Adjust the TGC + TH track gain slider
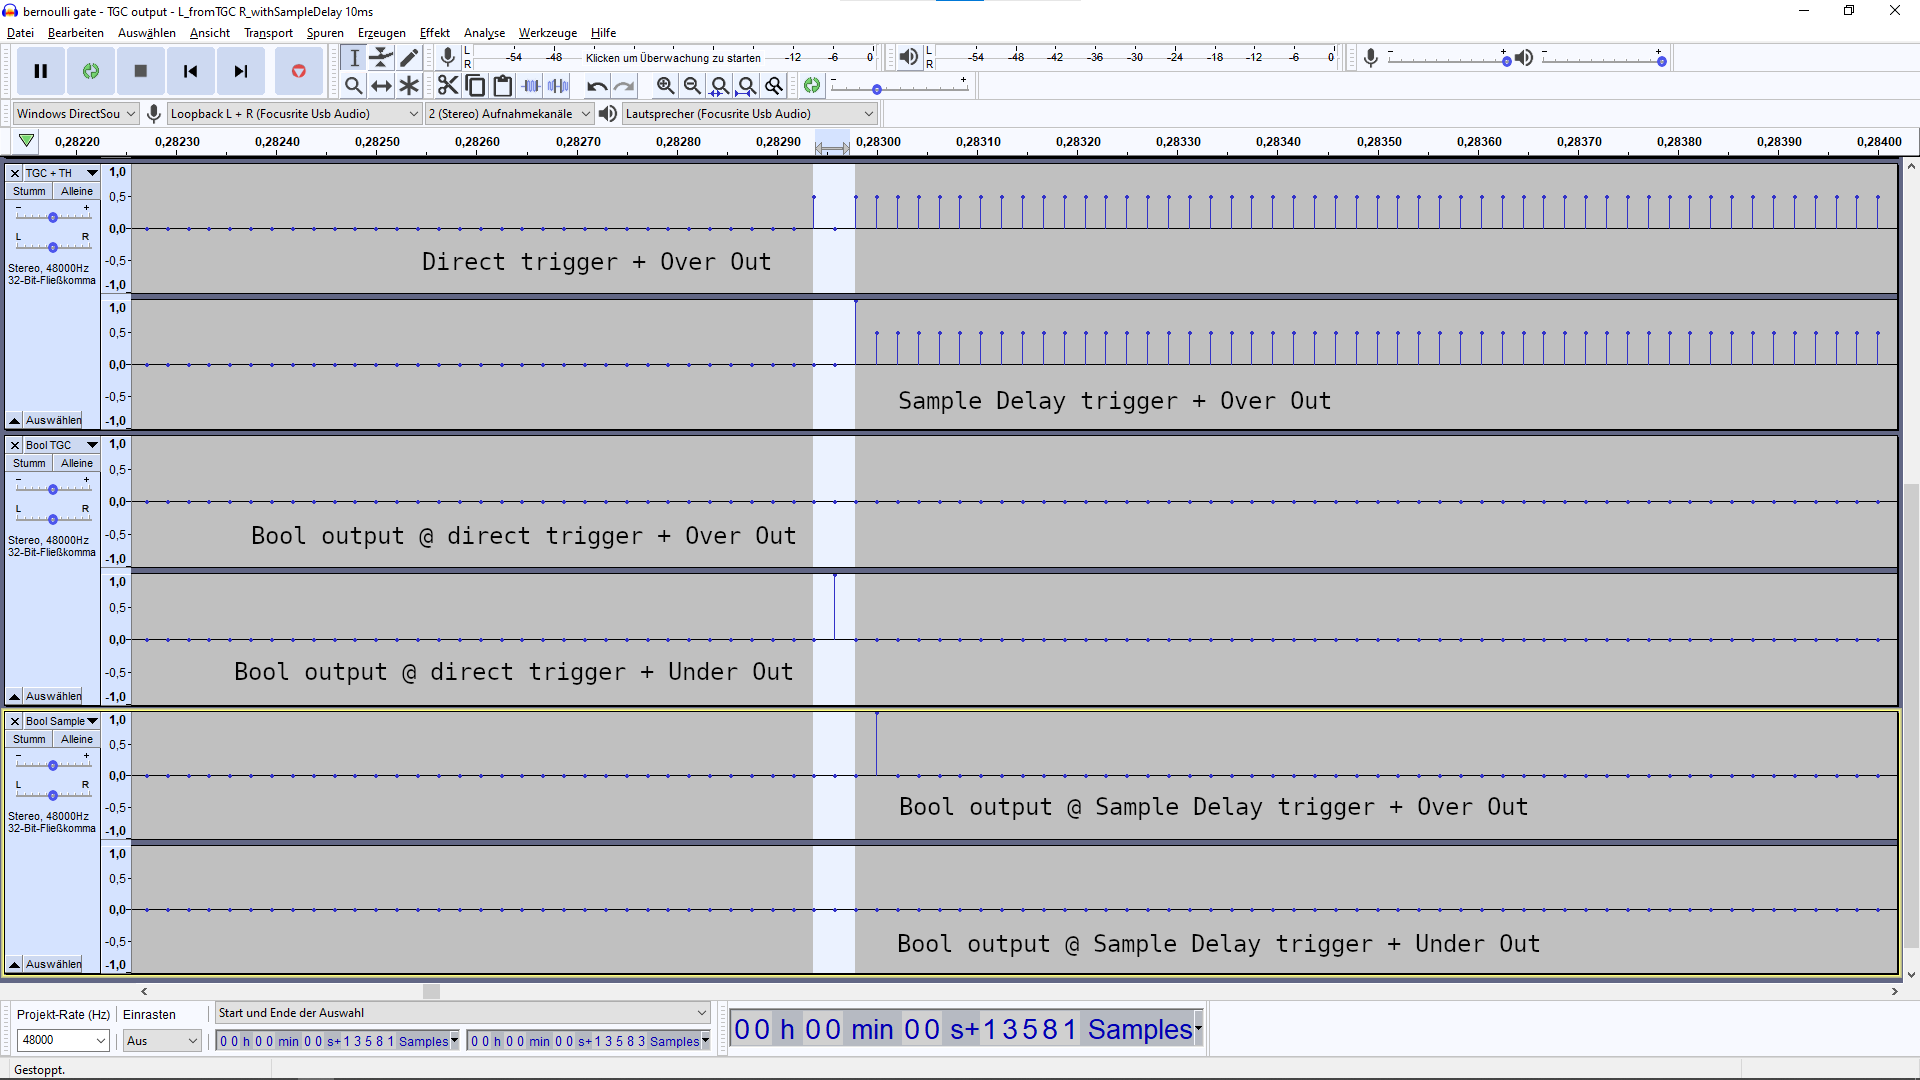The image size is (1920, 1080). coord(53,216)
